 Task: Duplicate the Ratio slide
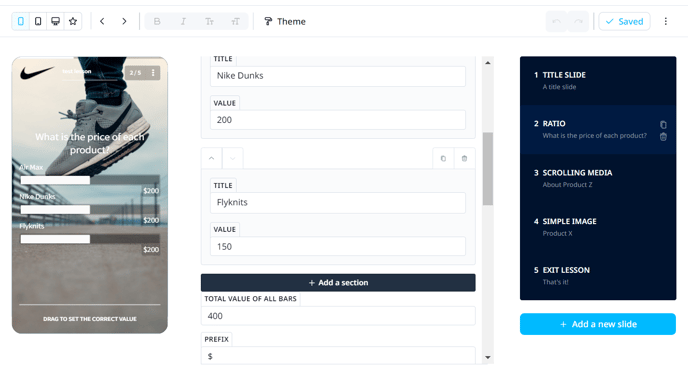(663, 125)
